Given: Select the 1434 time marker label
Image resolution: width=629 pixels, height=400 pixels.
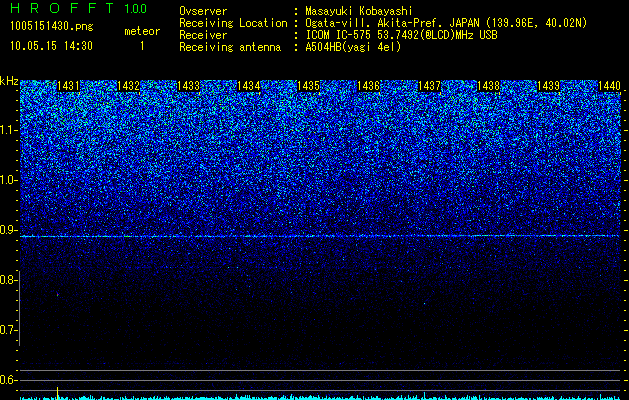Looking at the screenshot, I should [249, 86].
